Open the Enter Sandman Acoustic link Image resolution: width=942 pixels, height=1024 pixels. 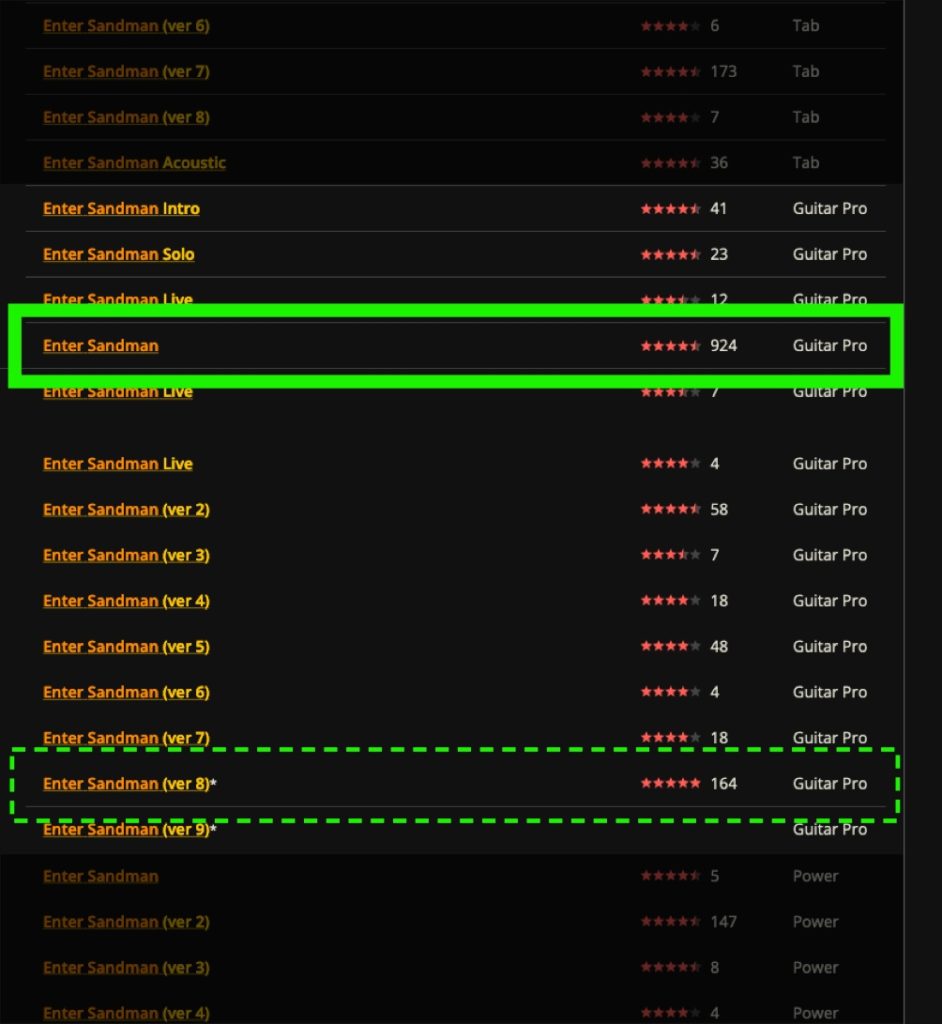[x=135, y=163]
